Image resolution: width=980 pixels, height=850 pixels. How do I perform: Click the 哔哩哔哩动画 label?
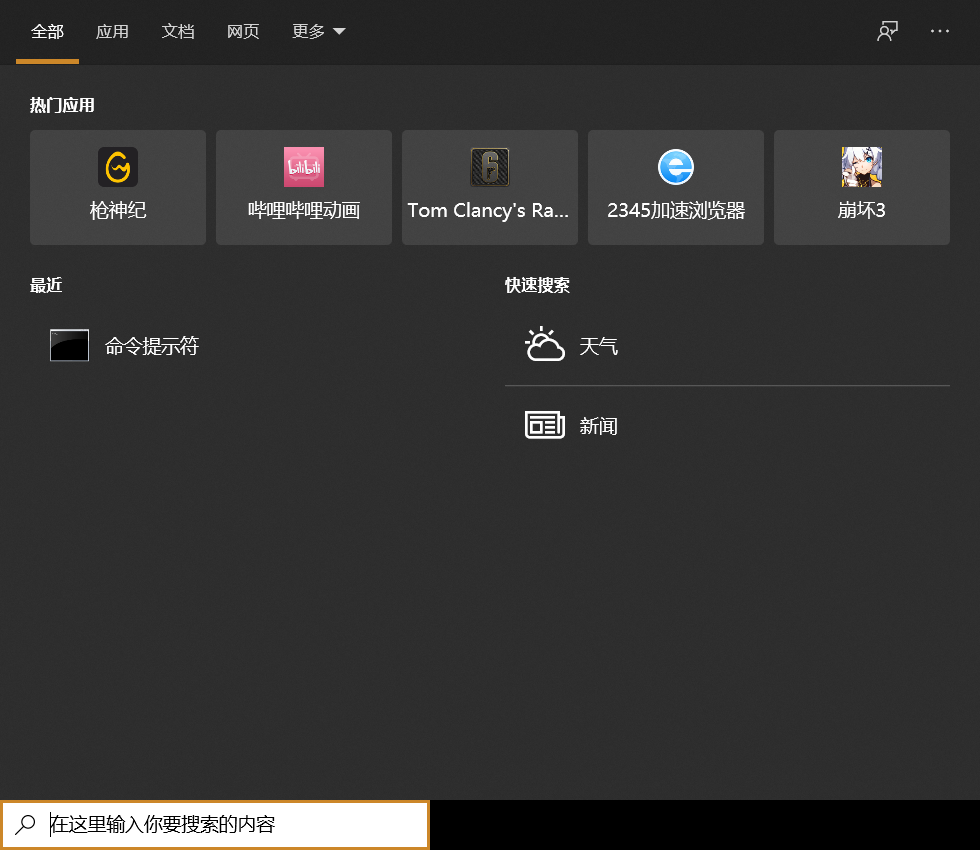[x=304, y=211]
